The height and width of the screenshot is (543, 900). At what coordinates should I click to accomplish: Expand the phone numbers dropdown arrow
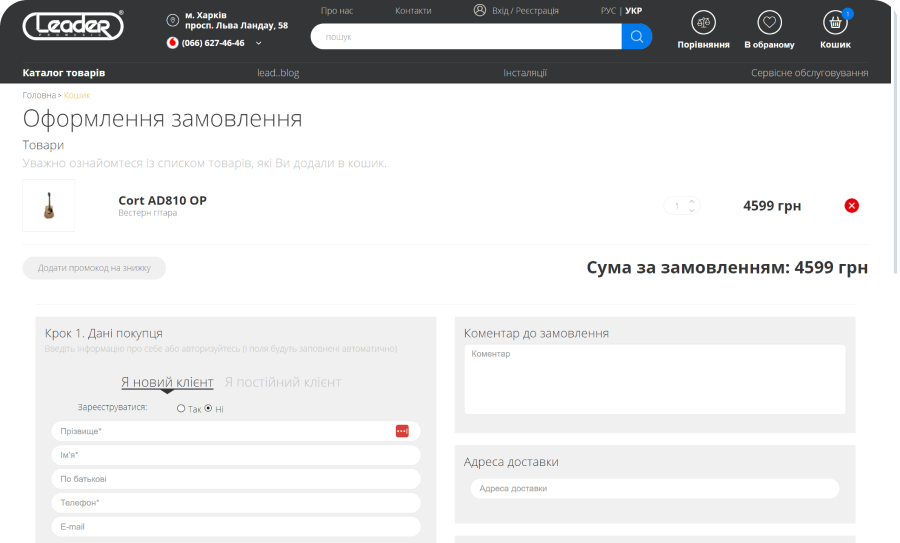pos(258,43)
